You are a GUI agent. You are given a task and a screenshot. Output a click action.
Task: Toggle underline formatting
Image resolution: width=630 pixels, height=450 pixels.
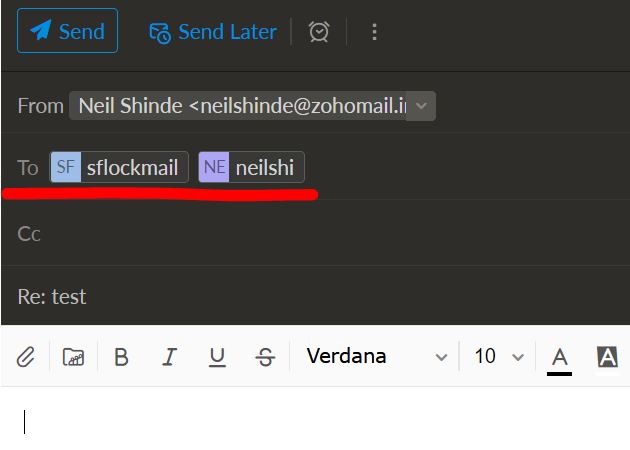217,357
